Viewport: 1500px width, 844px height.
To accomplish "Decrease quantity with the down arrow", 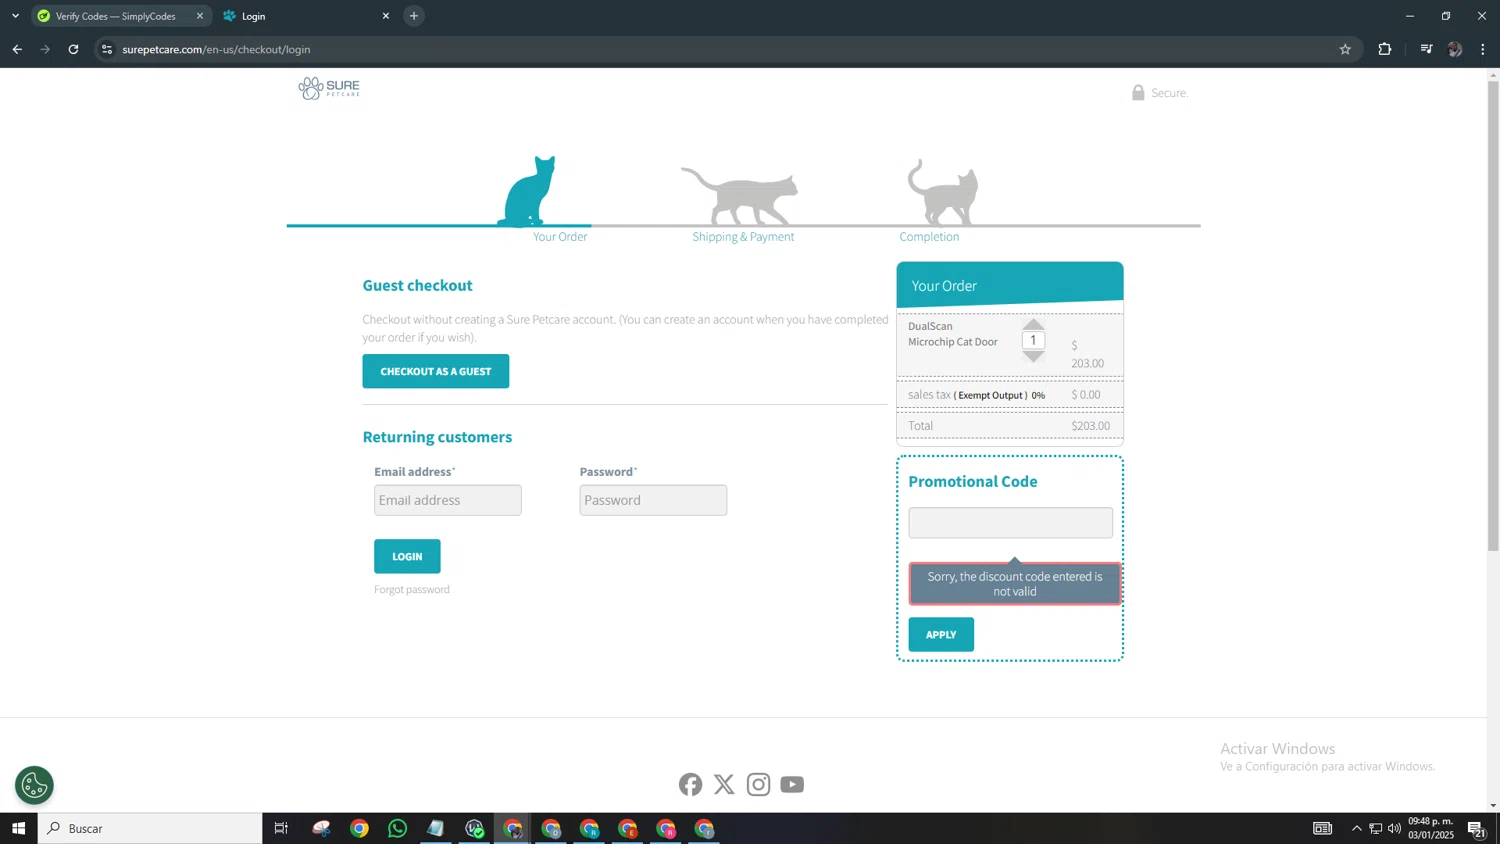I will 1033,356.
